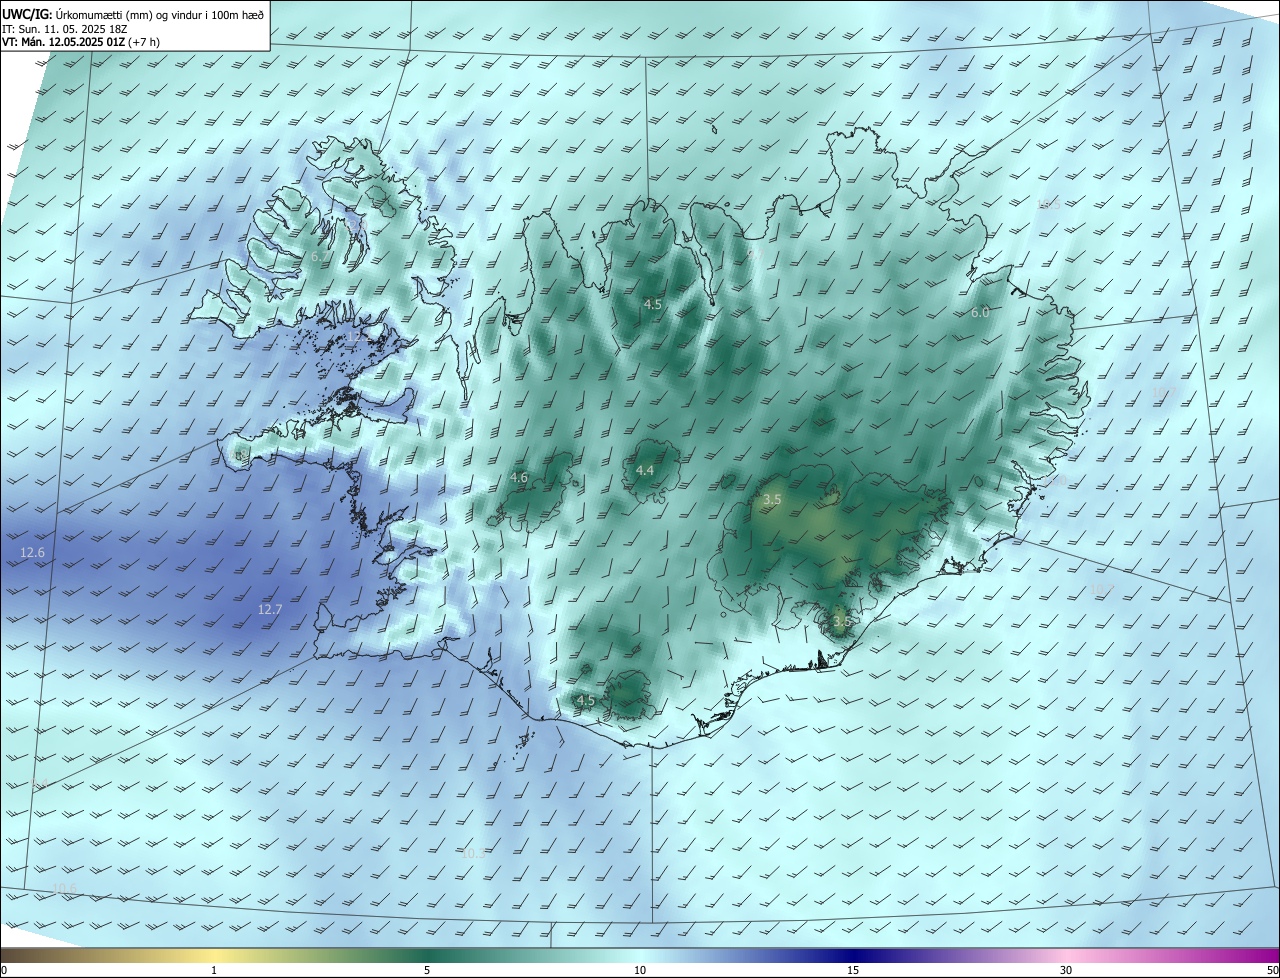
Task: Click the 12.7 value label off the west coast
Action: pyautogui.click(x=270, y=609)
